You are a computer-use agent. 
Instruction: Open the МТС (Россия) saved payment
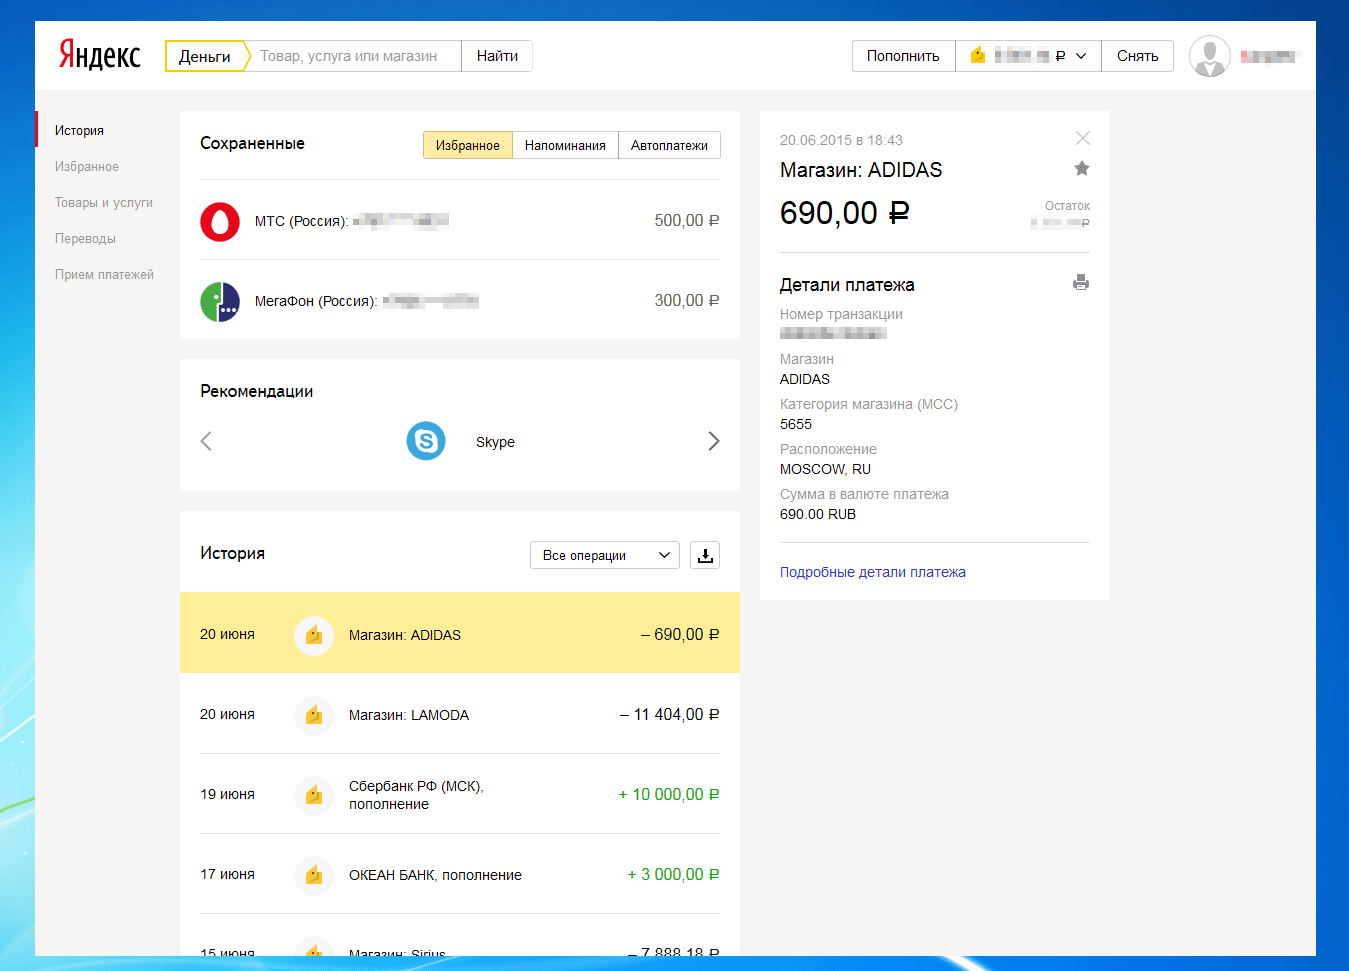(x=460, y=221)
